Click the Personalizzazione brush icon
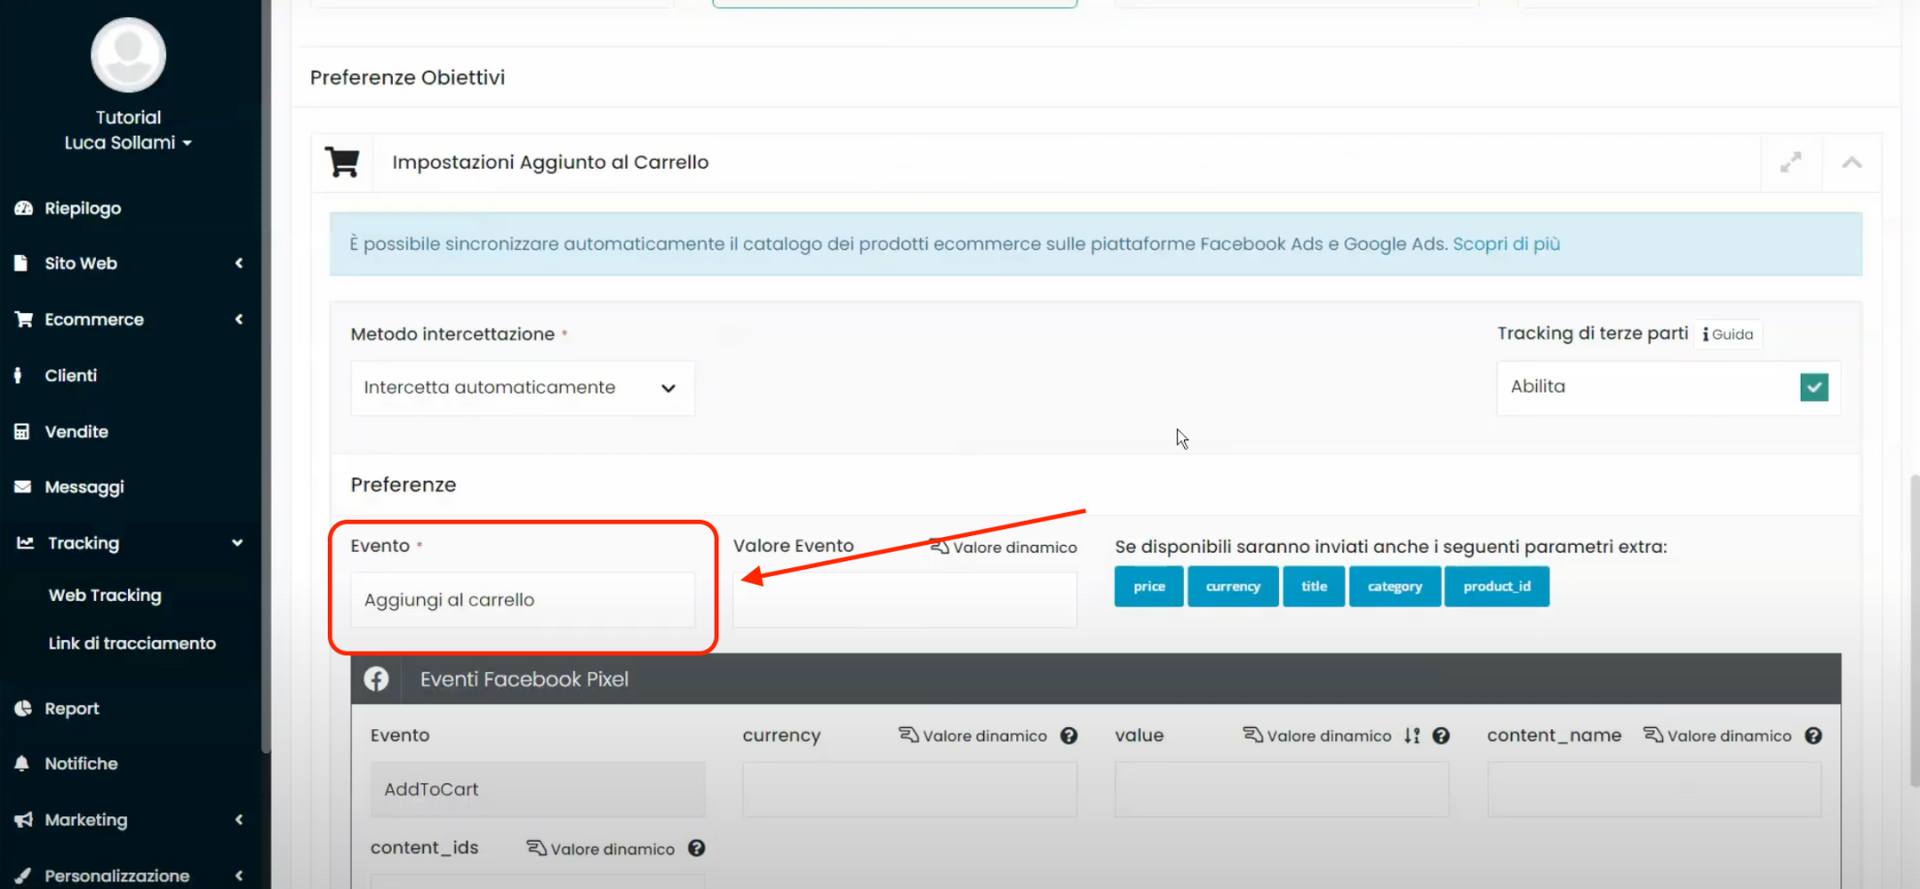The width and height of the screenshot is (1920, 889). [22, 875]
